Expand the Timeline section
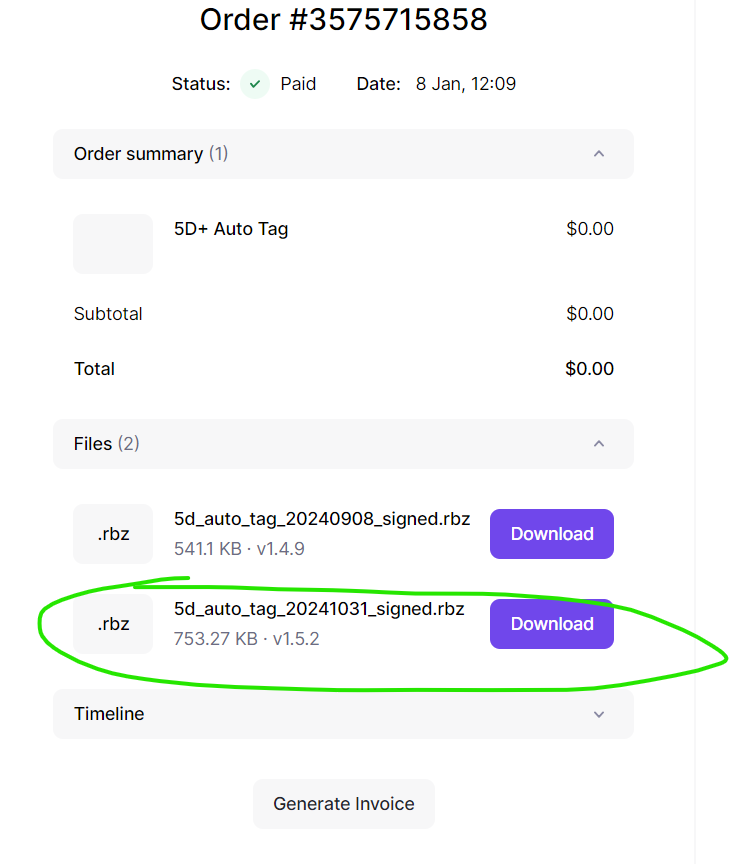Image resolution: width=731 pixels, height=864 pixels. pyautogui.click(x=598, y=714)
